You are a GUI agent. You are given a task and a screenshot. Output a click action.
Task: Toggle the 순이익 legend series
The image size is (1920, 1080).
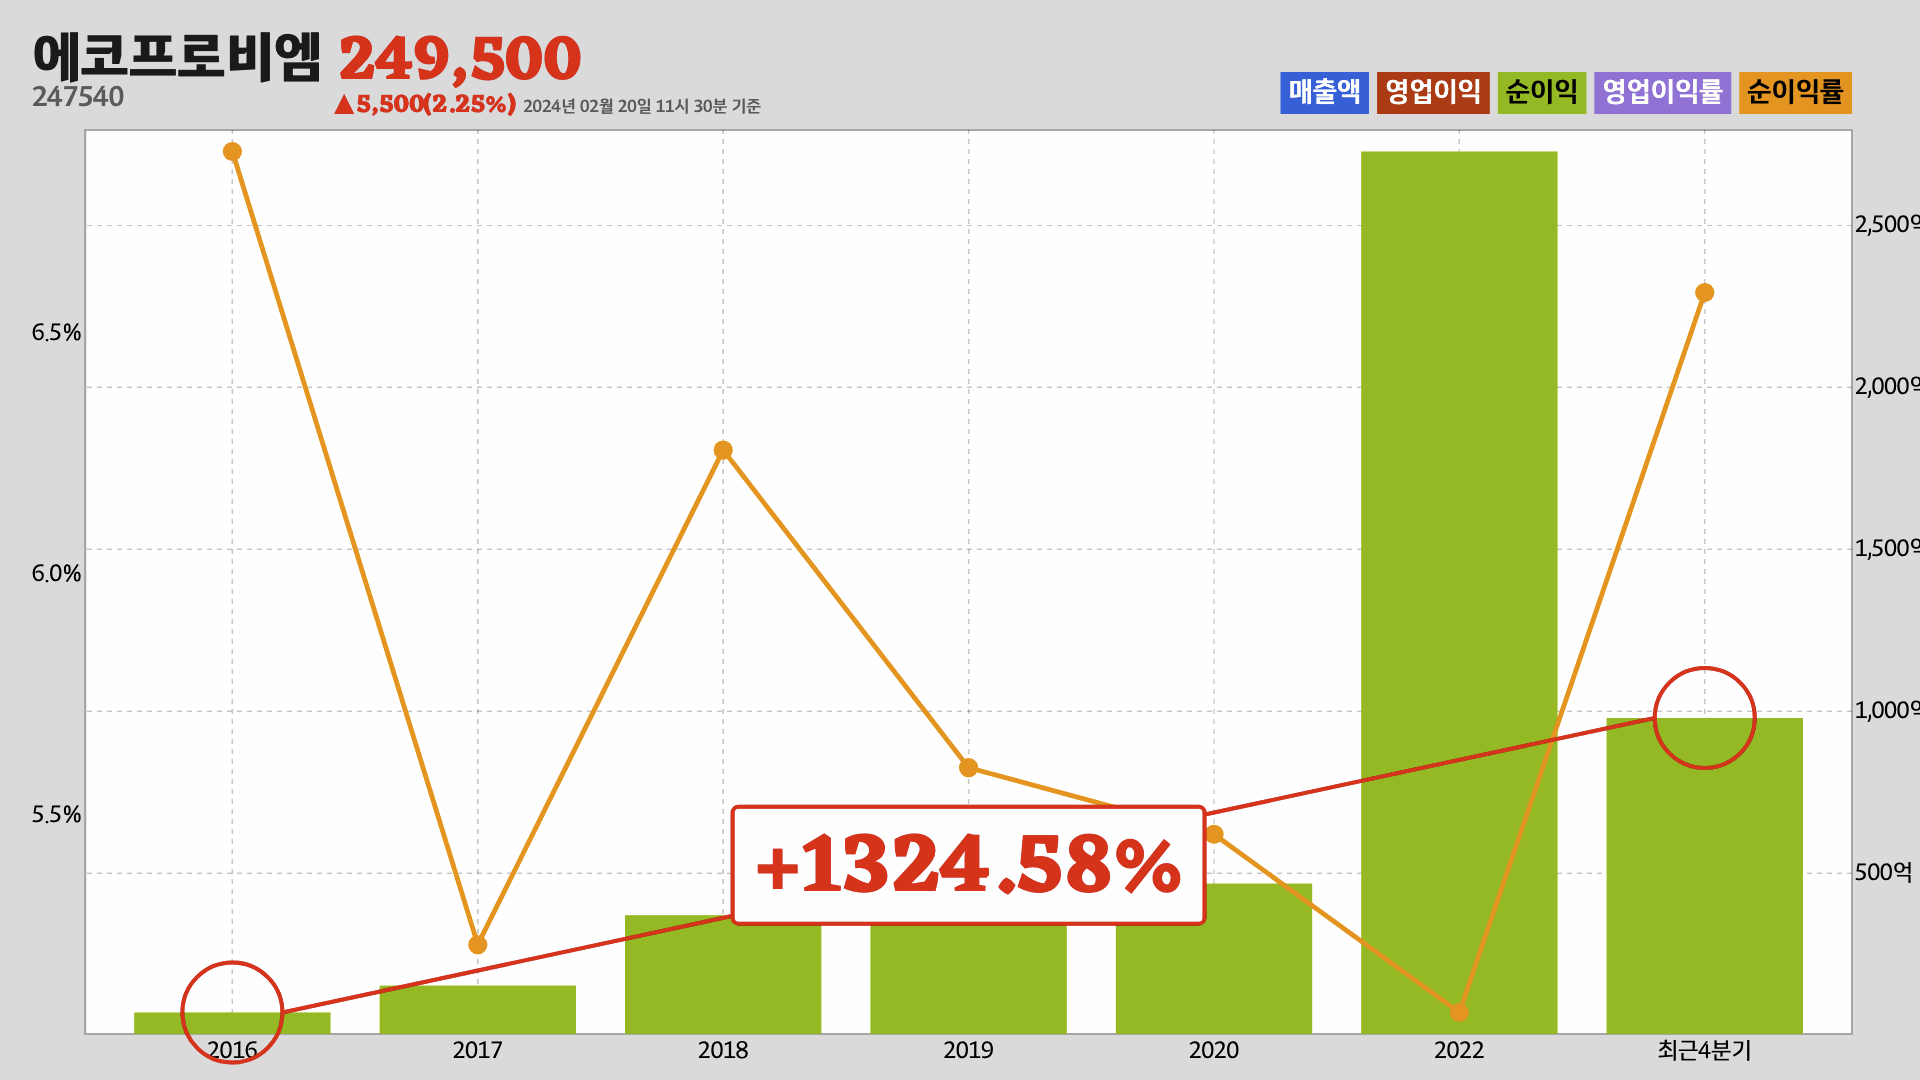tap(1541, 92)
